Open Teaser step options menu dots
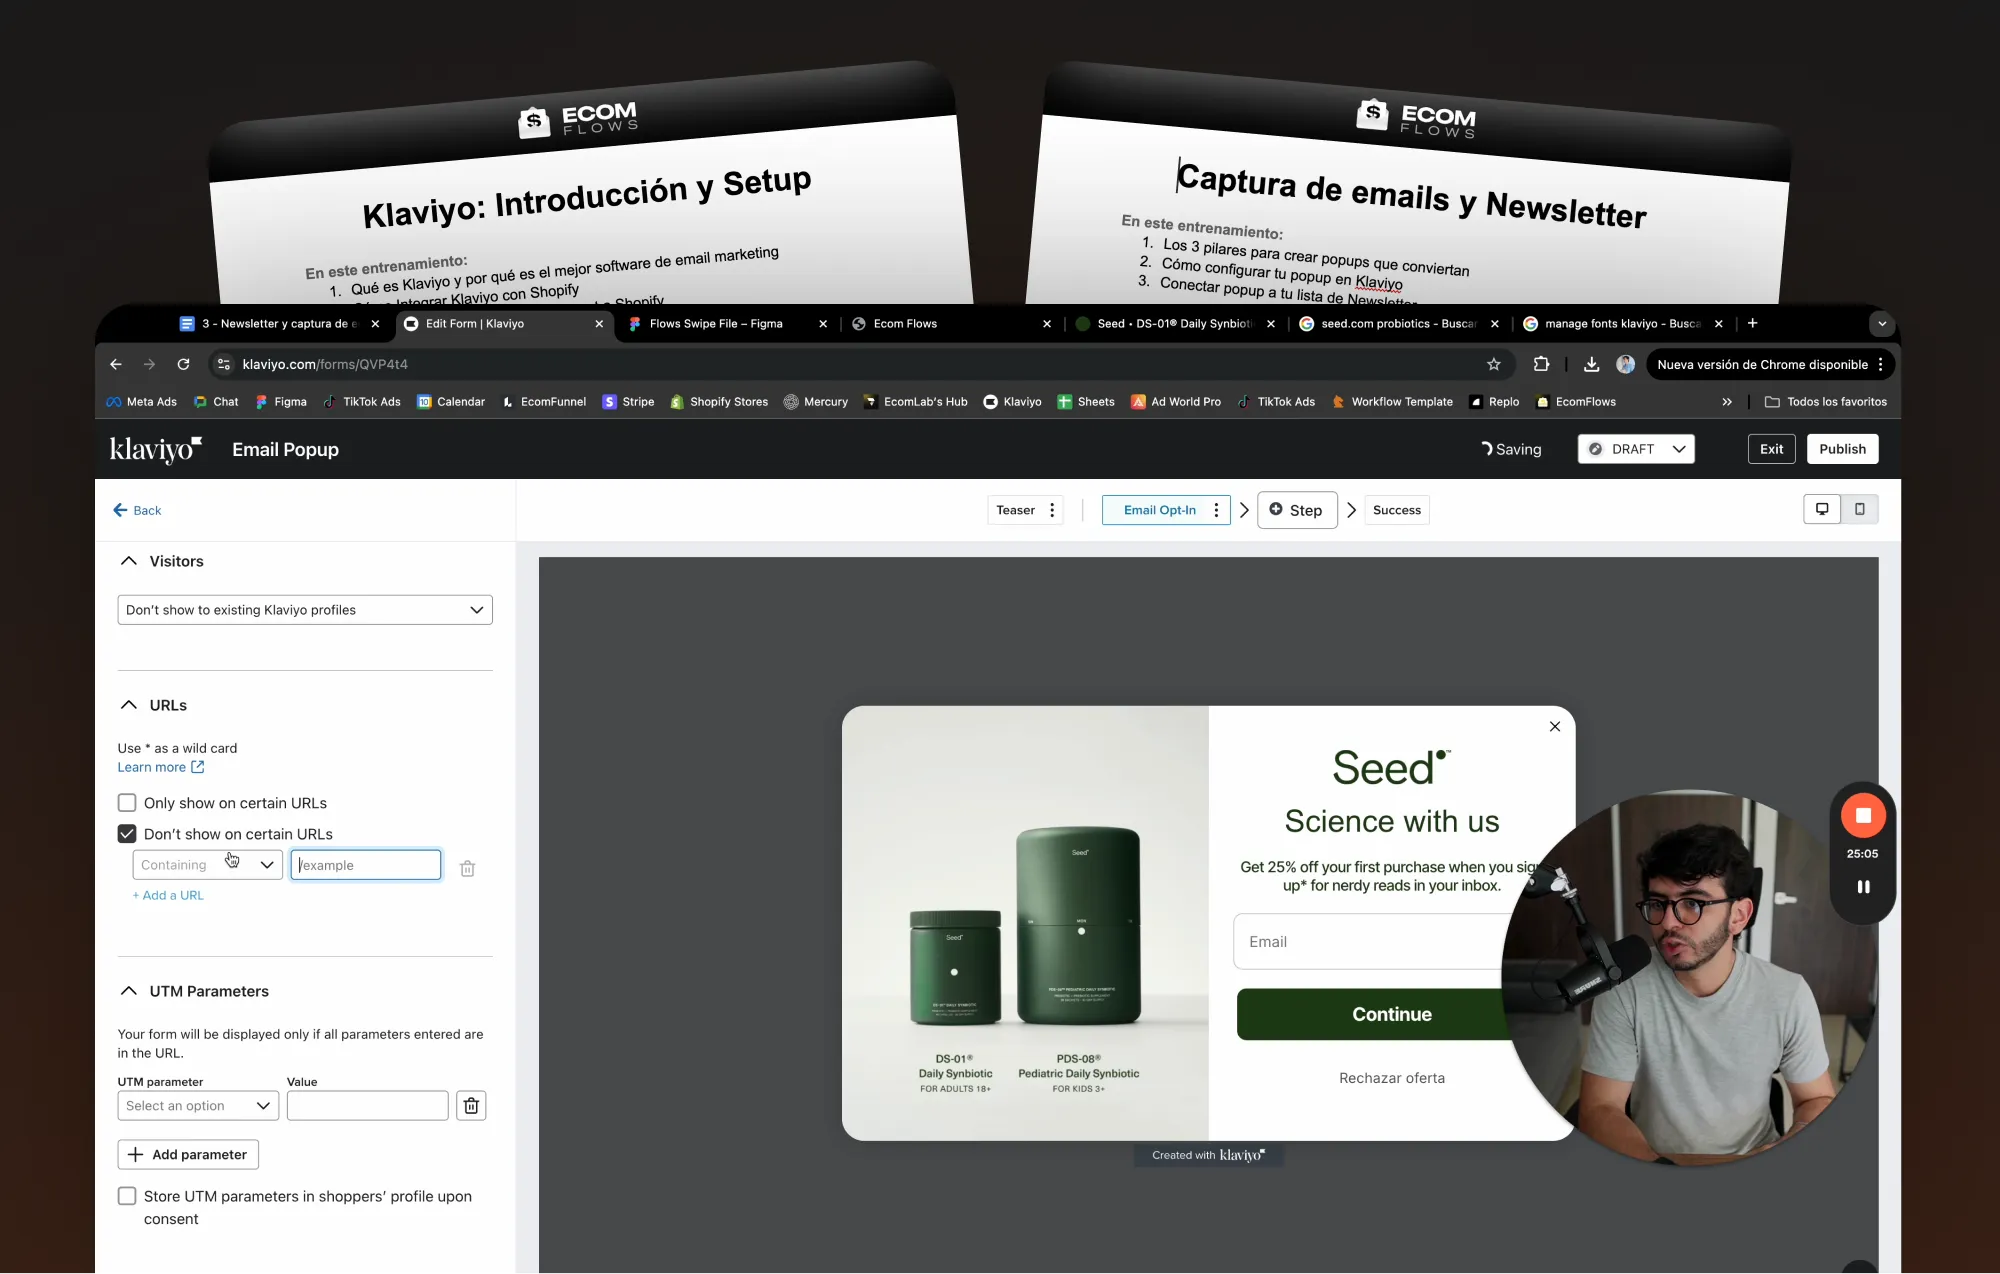Image resolution: width=2000 pixels, height=1274 pixels. [1052, 510]
